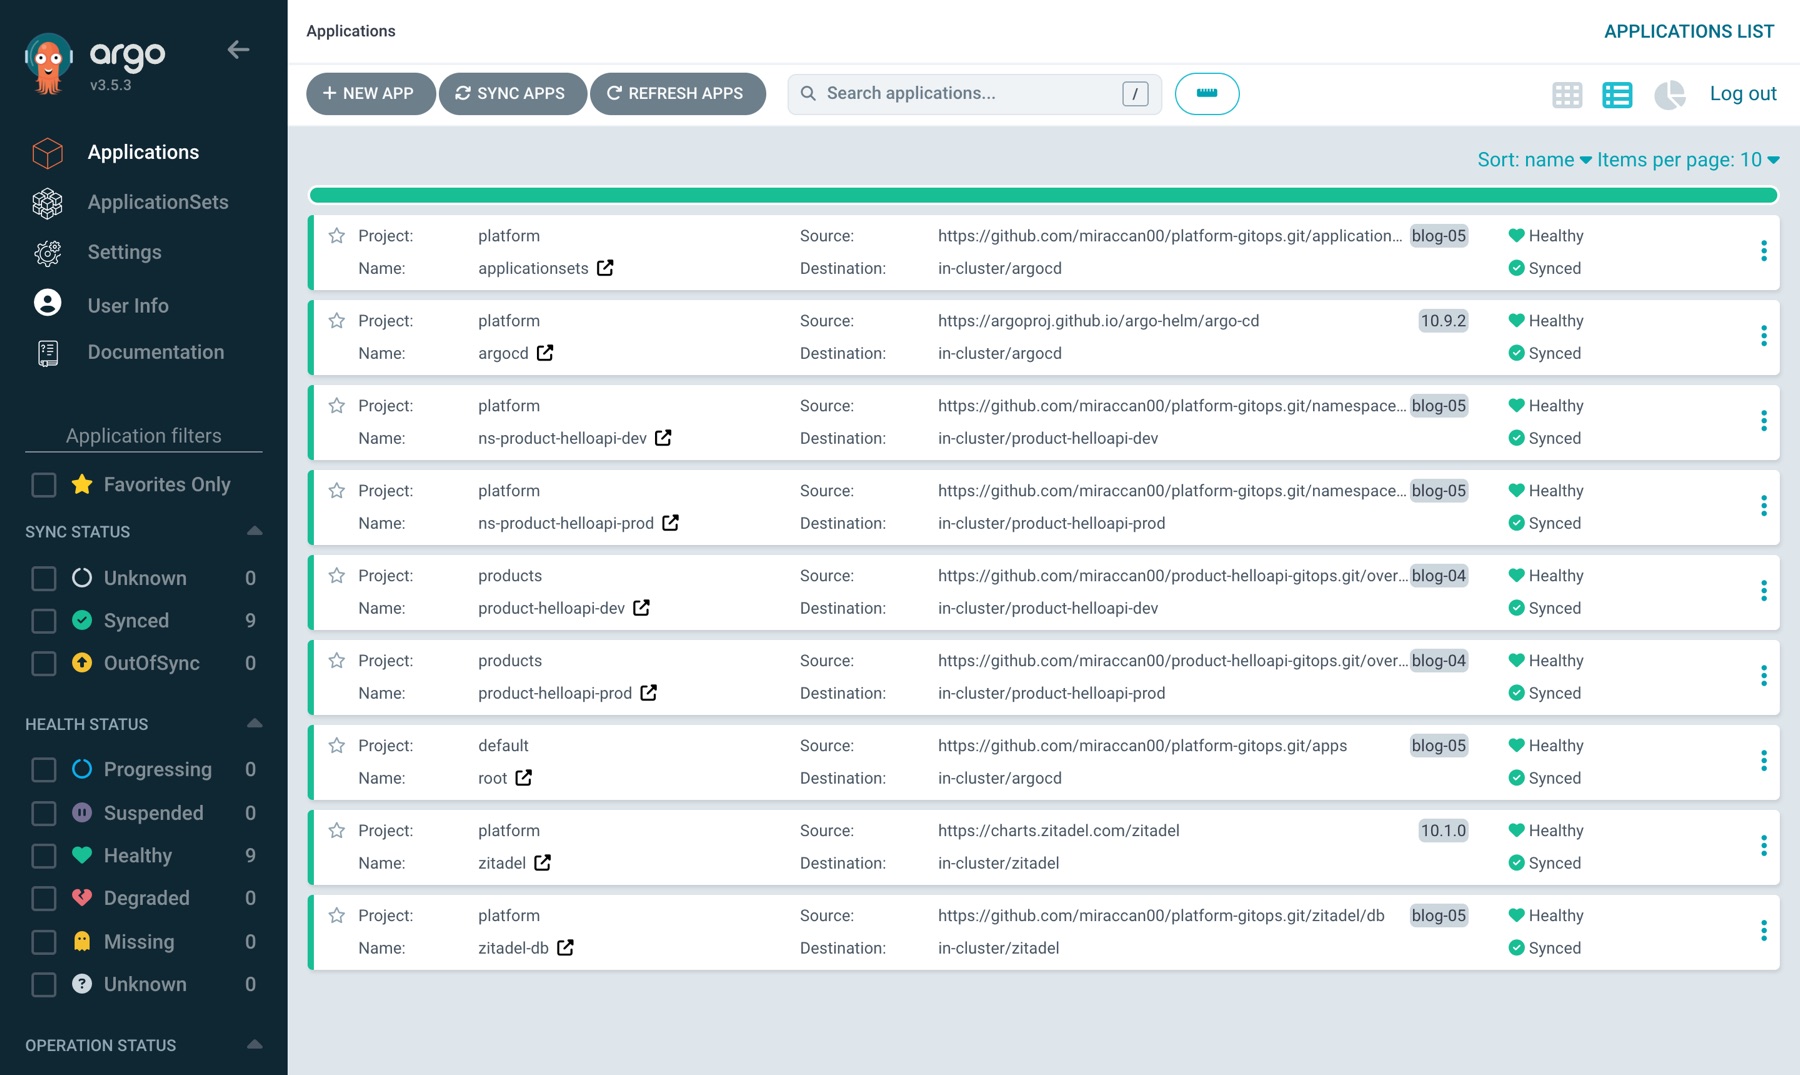Open external link for product-helloapi-prod
The height and width of the screenshot is (1075, 1800).
point(648,693)
